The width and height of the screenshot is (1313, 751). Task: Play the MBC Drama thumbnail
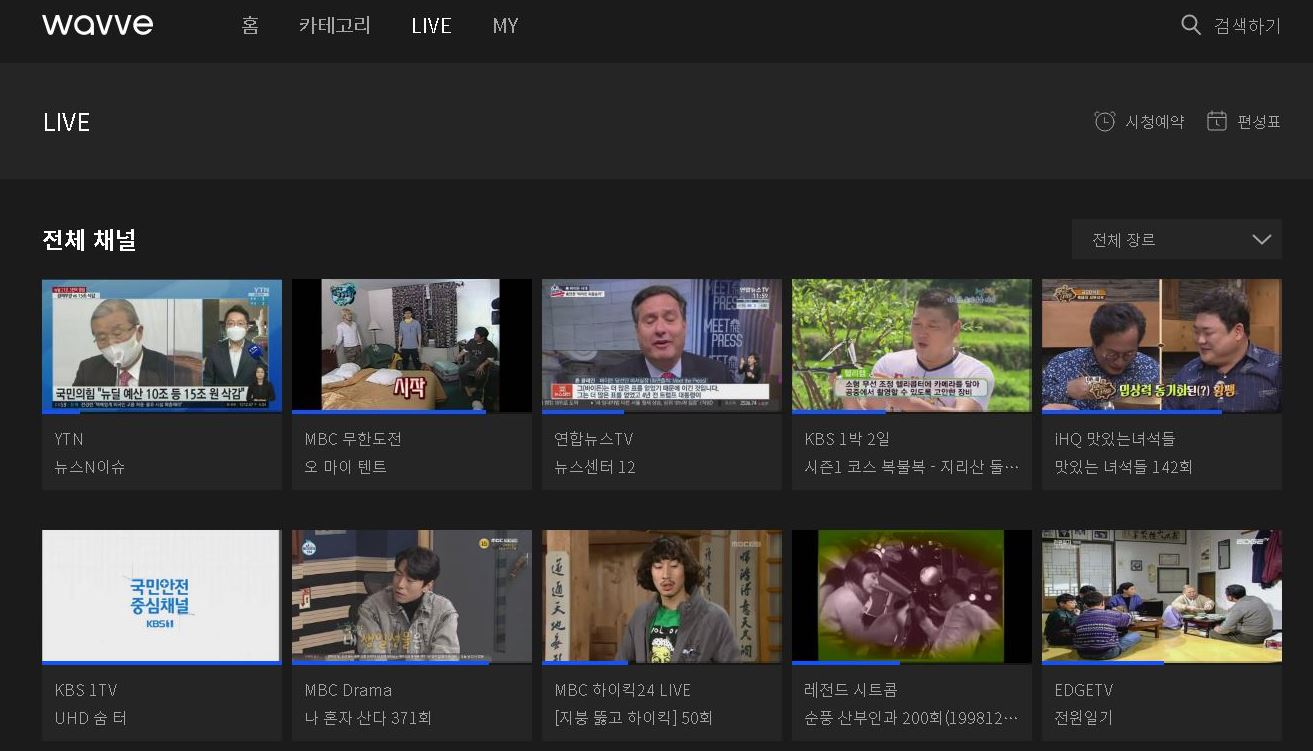point(412,597)
